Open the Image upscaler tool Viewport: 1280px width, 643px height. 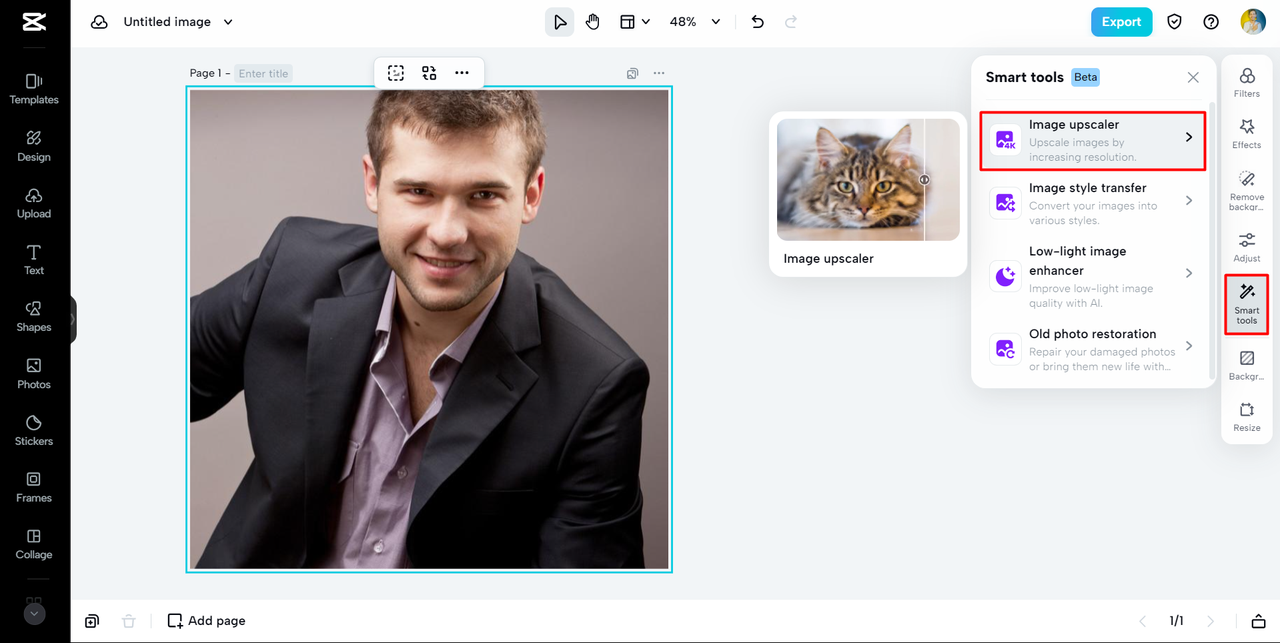1092,141
